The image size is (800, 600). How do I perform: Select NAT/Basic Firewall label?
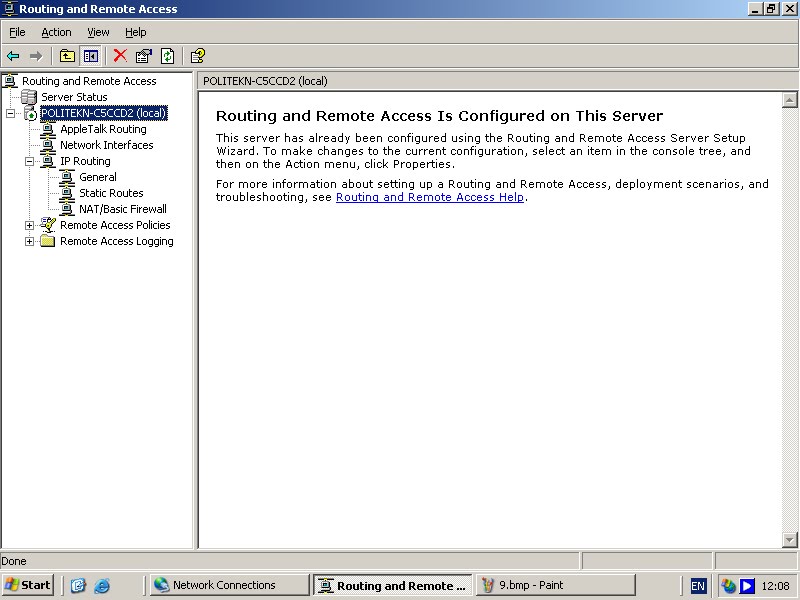123,209
